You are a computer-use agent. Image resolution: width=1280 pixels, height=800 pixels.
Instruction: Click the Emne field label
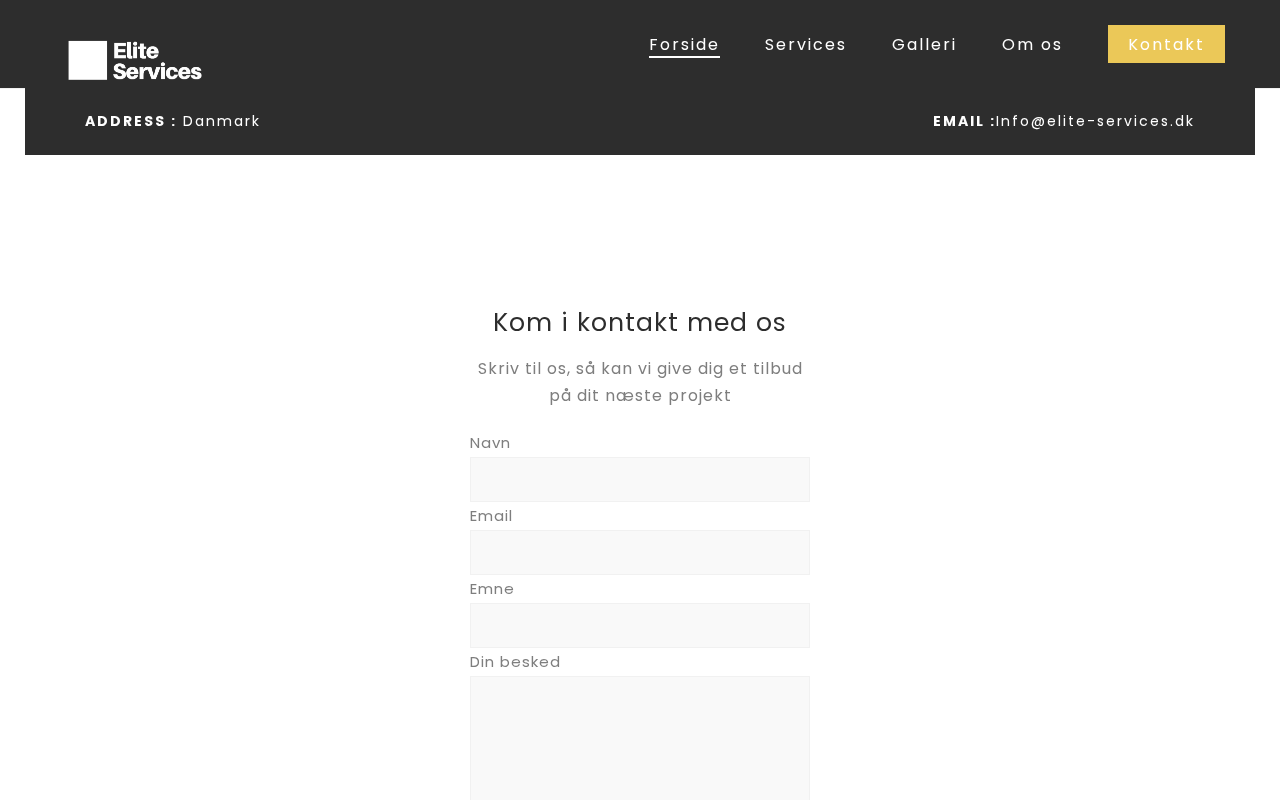[492, 589]
